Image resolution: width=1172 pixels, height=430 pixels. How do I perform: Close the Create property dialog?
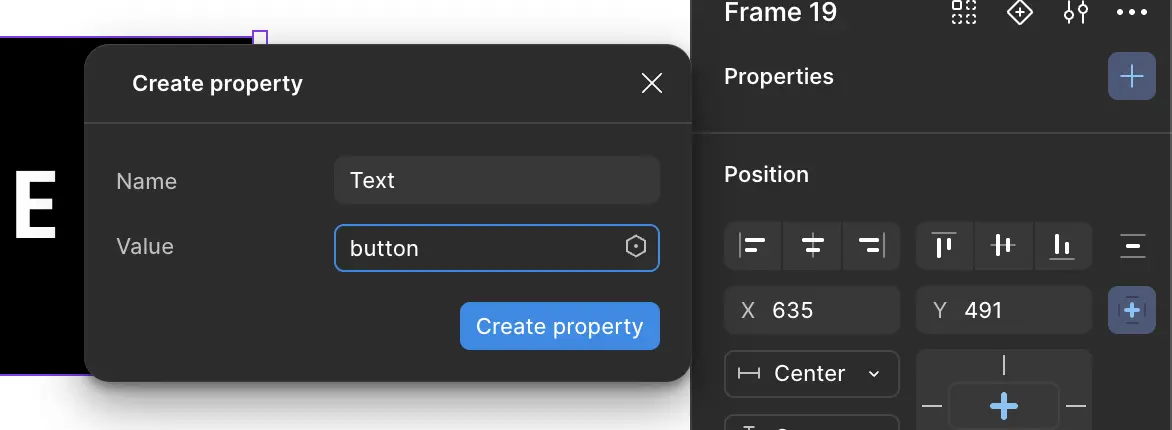coord(652,83)
